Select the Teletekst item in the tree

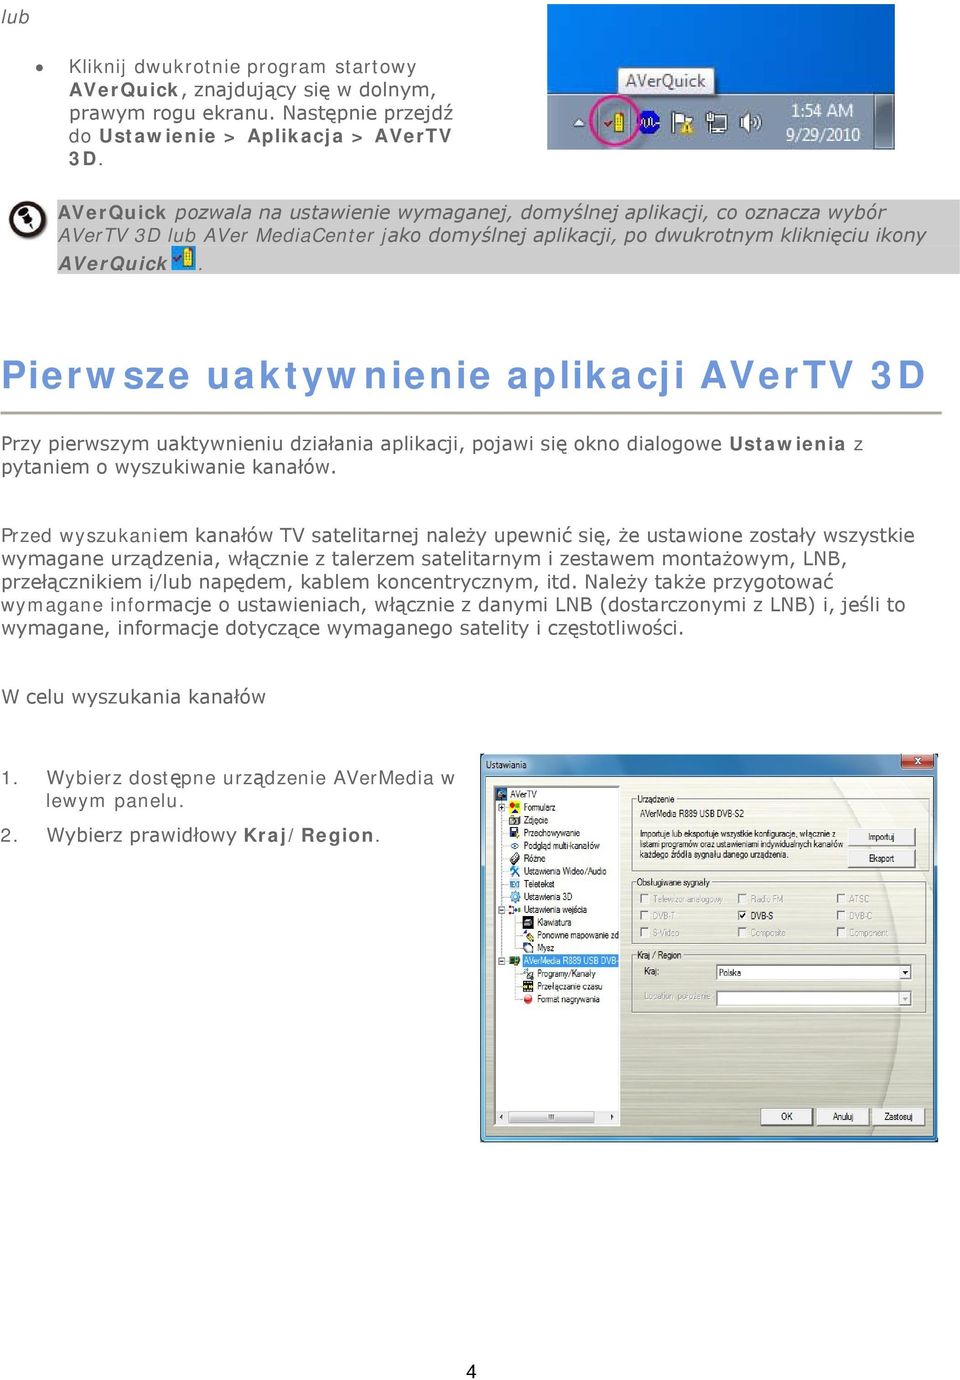click(532, 884)
